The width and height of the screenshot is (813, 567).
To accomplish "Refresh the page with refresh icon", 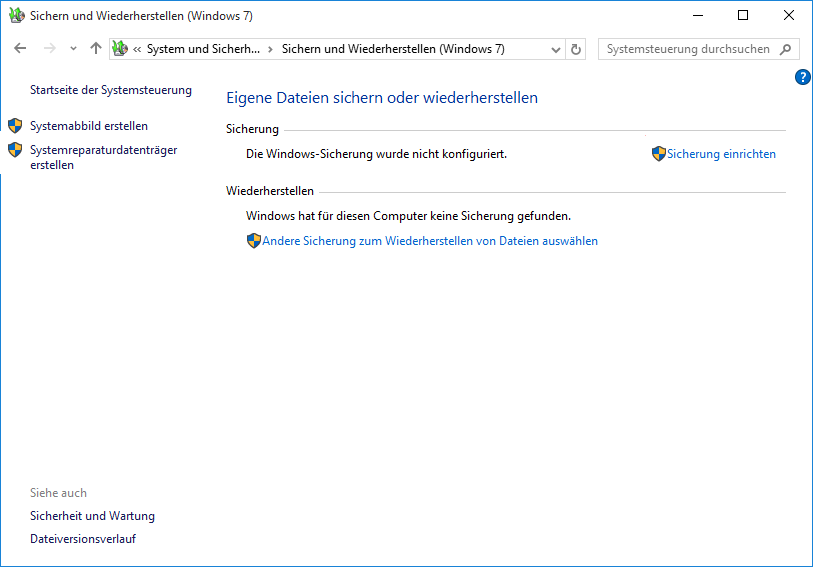I will coord(576,50).
